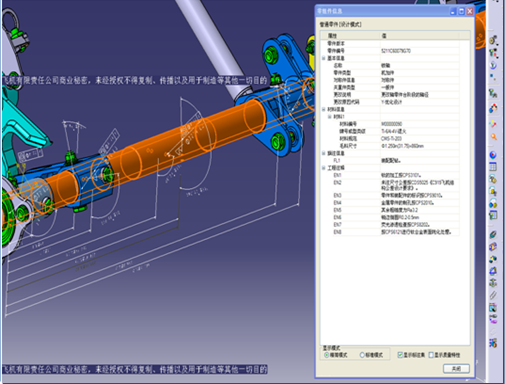Select the EN6 row
Image resolution: width=505 pixels, height=384 pixels.
click(x=390, y=217)
